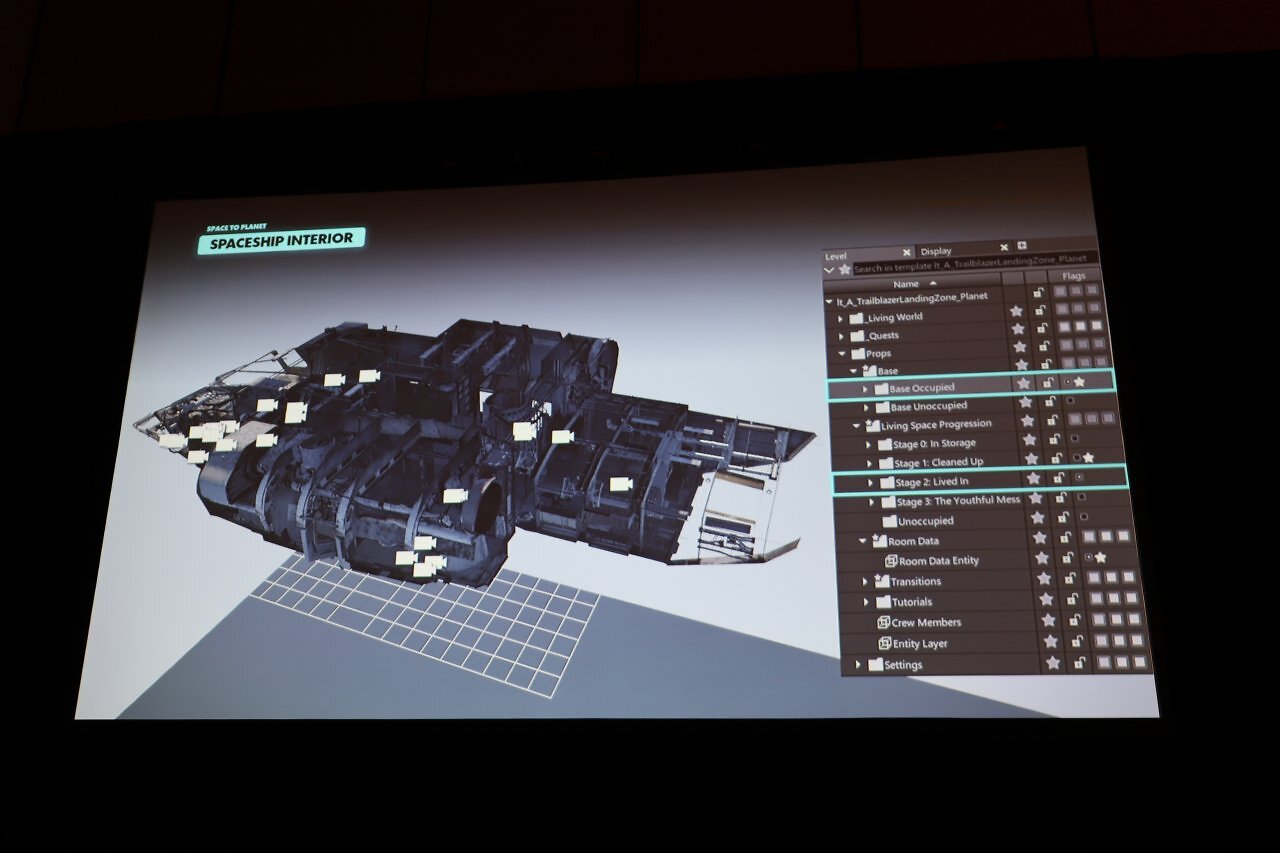
Task: Click the star icon on the Settings row
Action: click(x=1052, y=662)
